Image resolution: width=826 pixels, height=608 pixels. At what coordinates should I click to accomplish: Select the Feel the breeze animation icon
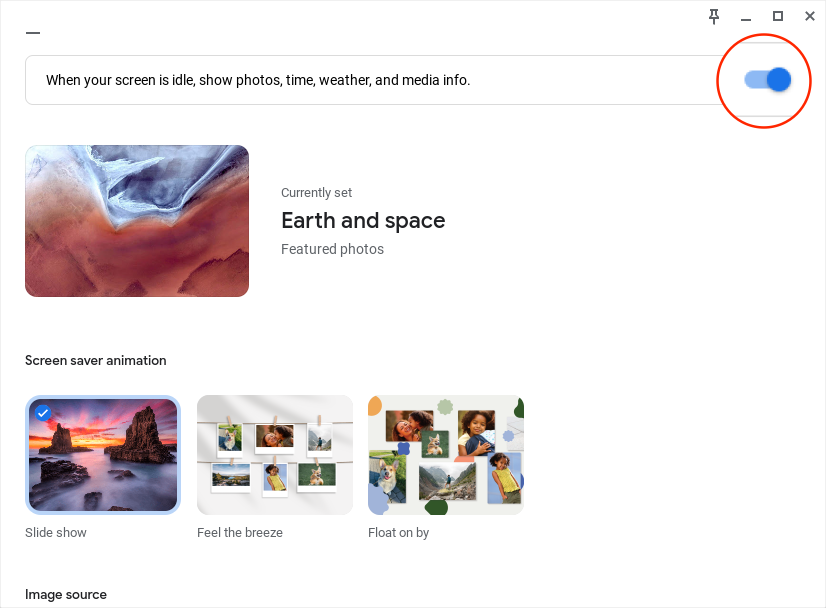point(274,455)
